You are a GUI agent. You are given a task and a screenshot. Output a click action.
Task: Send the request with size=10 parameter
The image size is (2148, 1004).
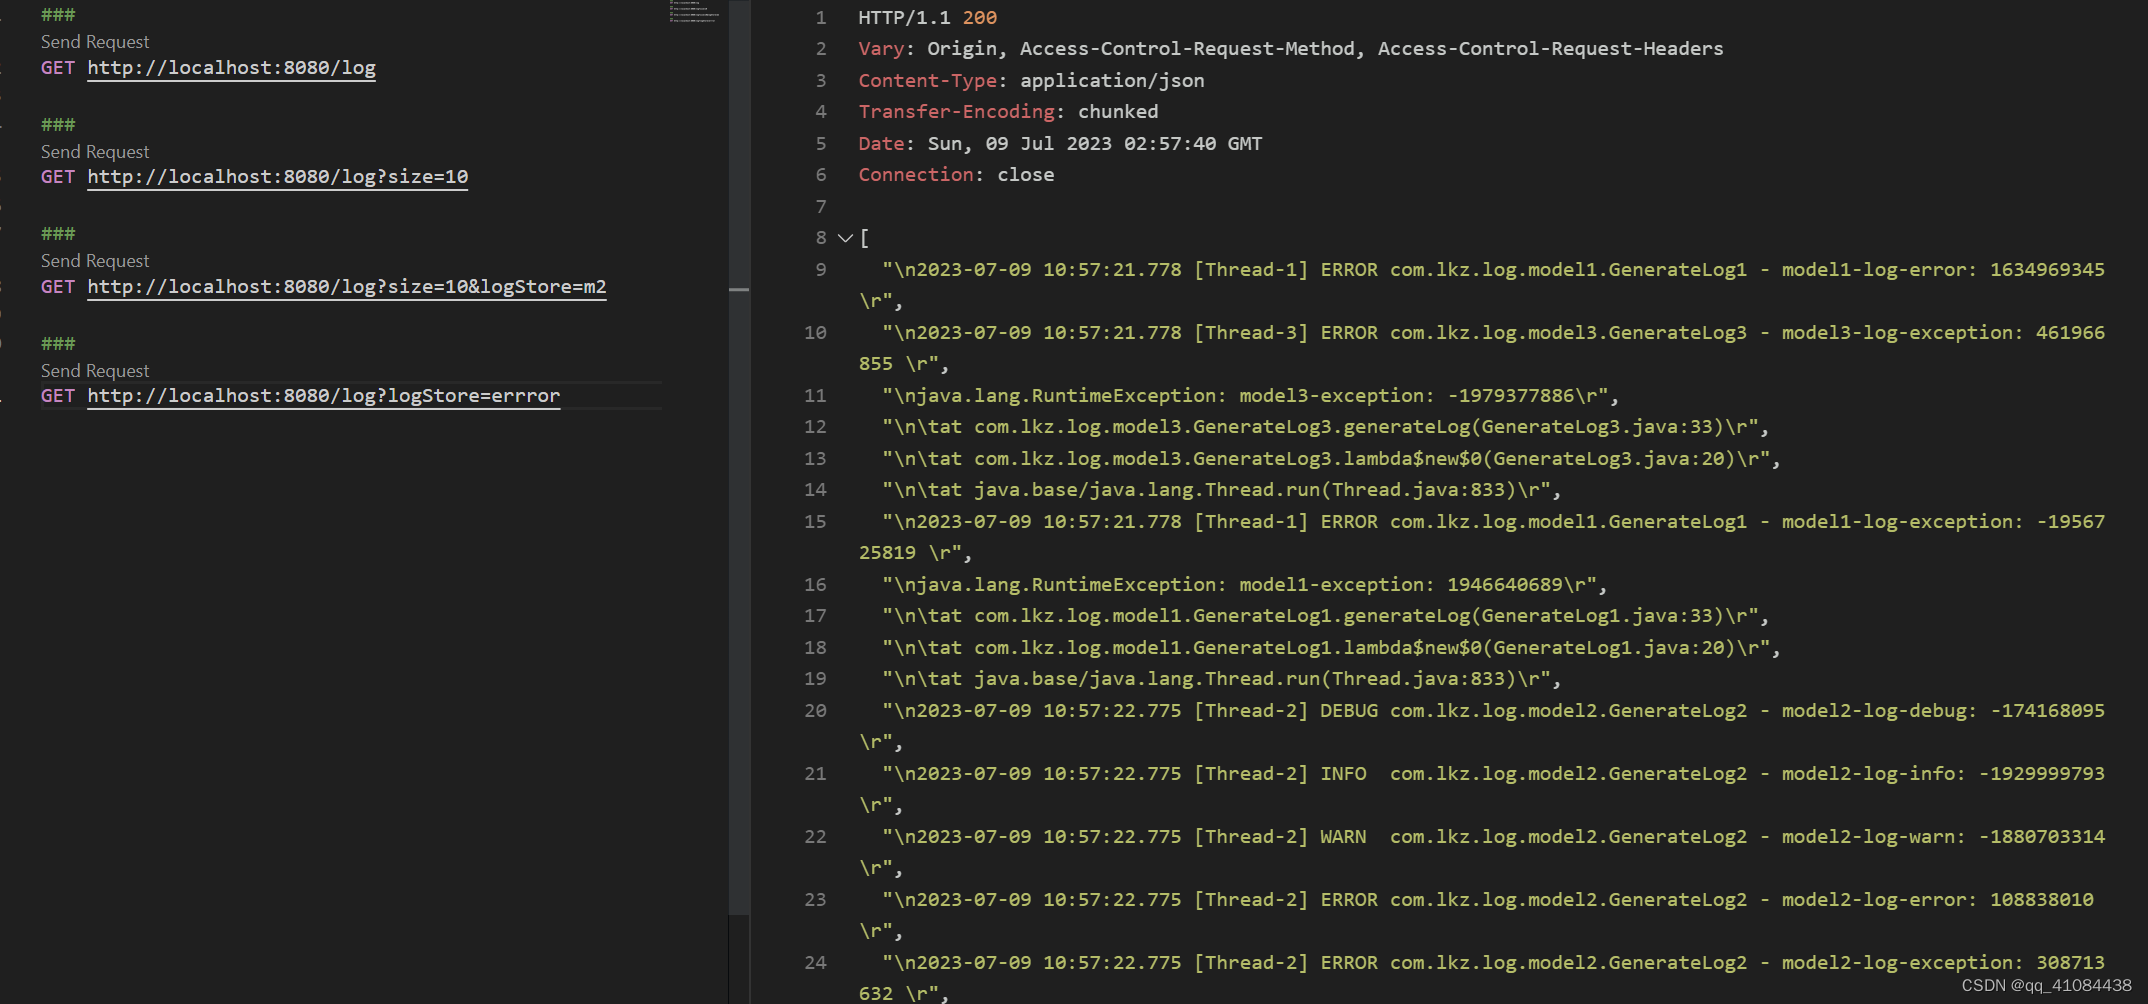click(x=94, y=151)
